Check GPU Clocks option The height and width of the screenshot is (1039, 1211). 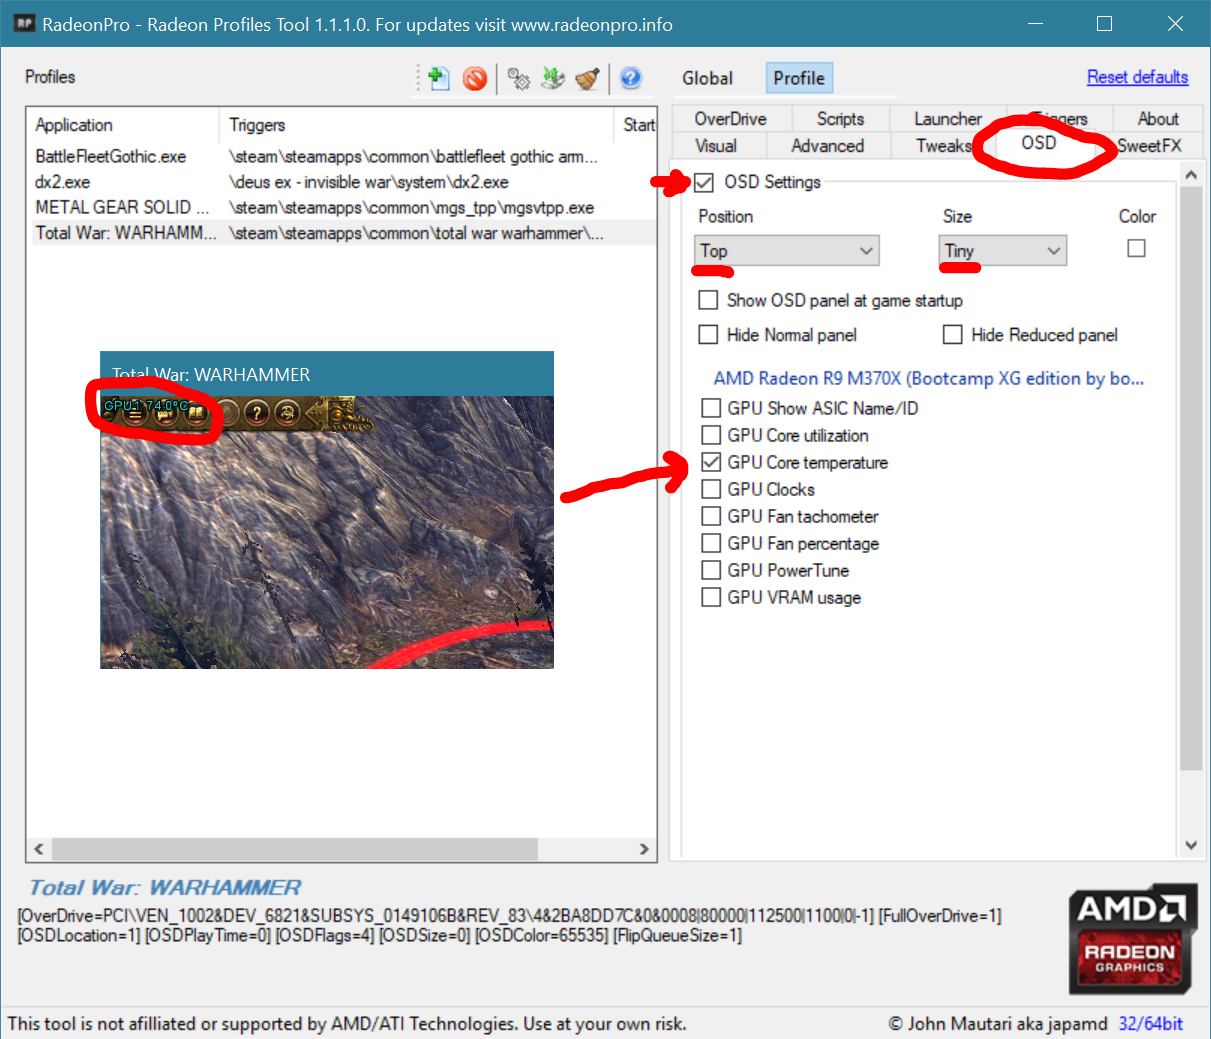(x=711, y=489)
